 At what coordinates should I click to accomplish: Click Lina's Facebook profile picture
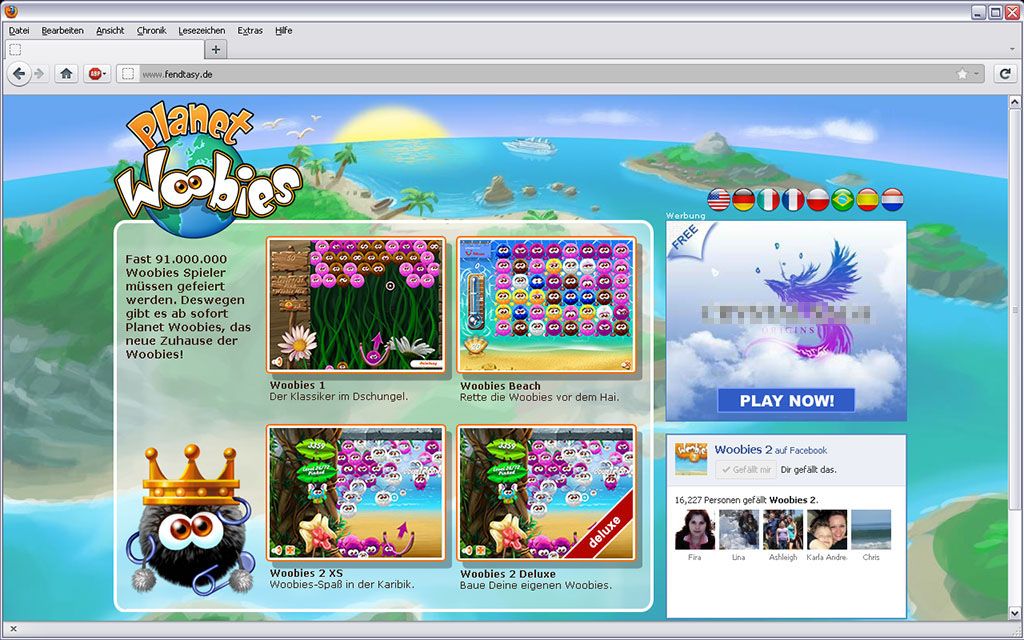[x=739, y=530]
